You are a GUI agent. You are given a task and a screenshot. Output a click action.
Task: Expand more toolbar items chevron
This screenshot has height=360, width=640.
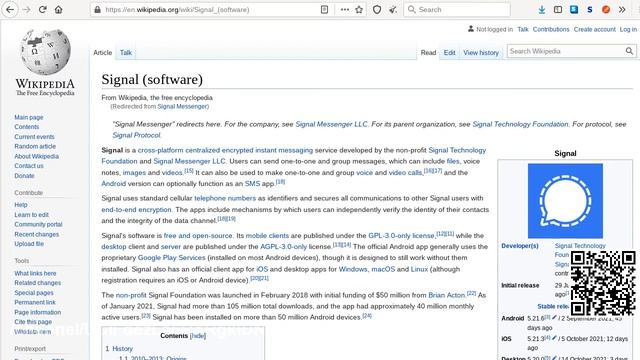(x=622, y=9)
